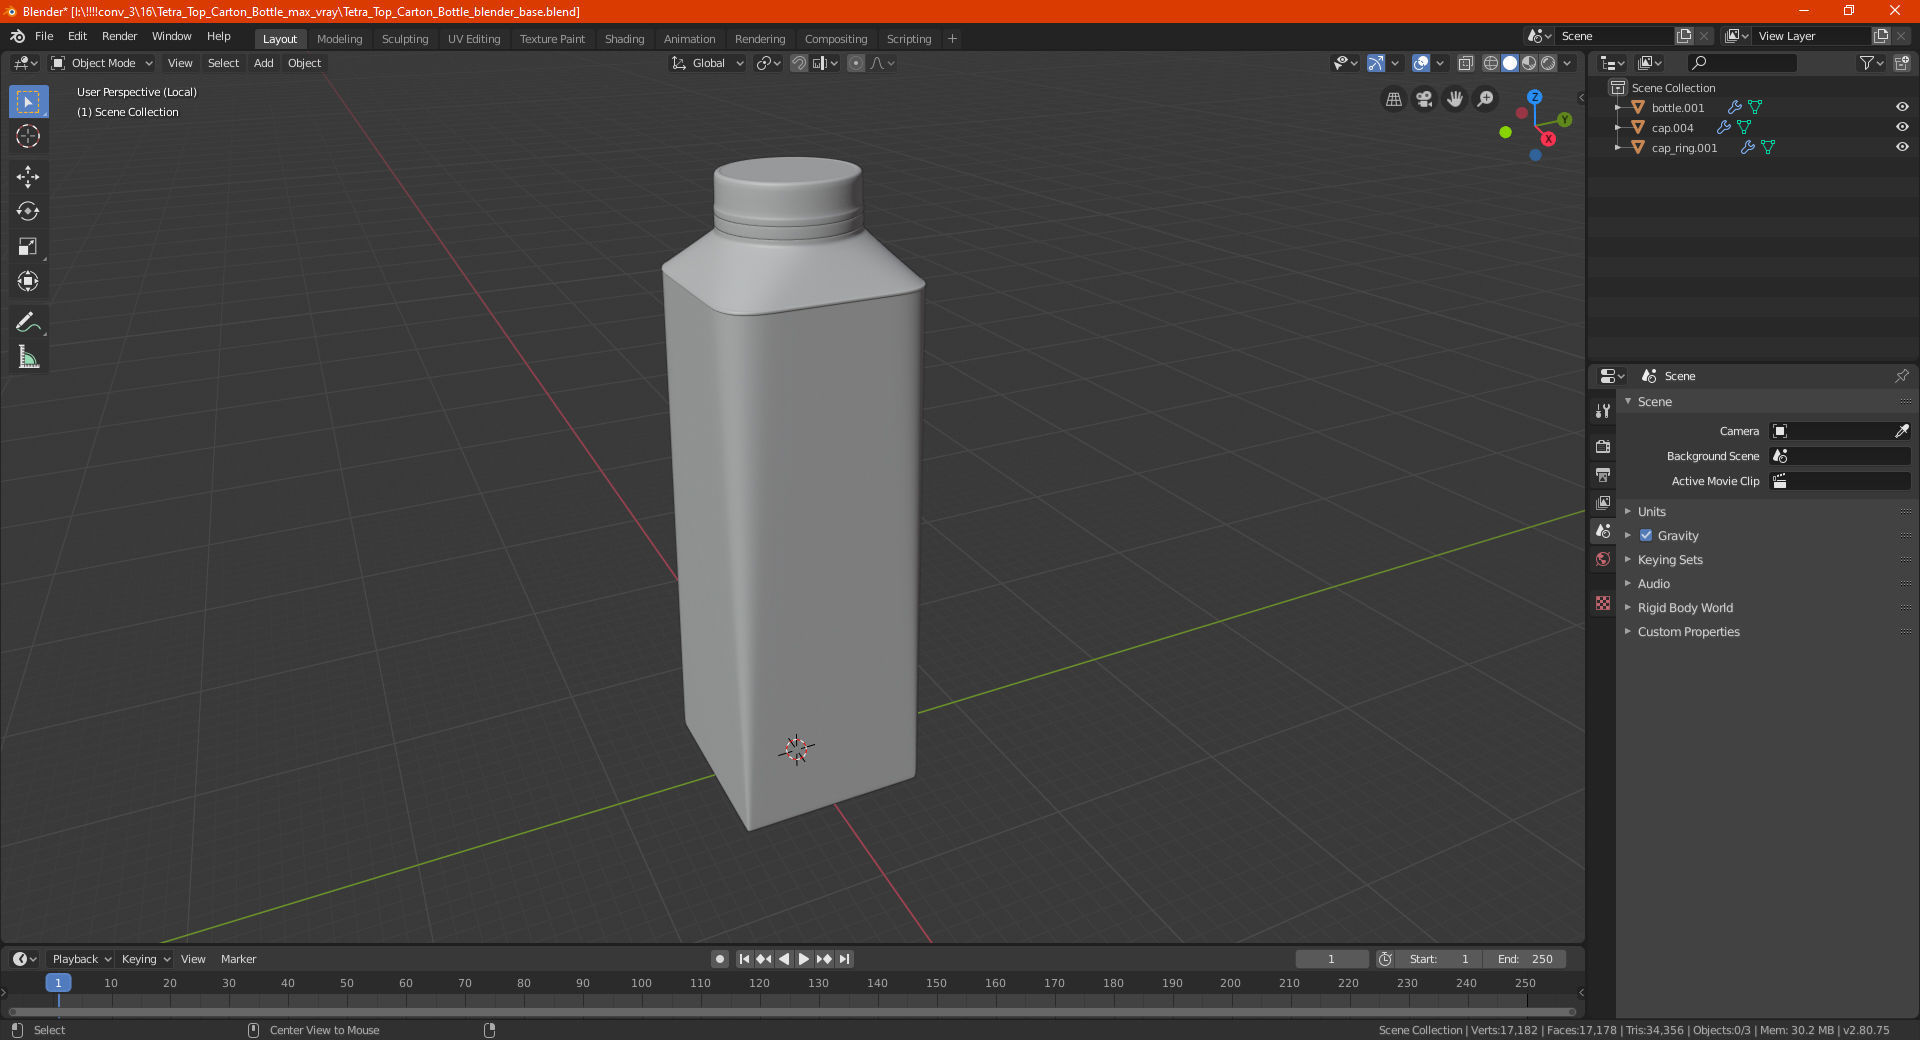Switch to camera view icon
This screenshot has width=1920, height=1040.
1424,99
